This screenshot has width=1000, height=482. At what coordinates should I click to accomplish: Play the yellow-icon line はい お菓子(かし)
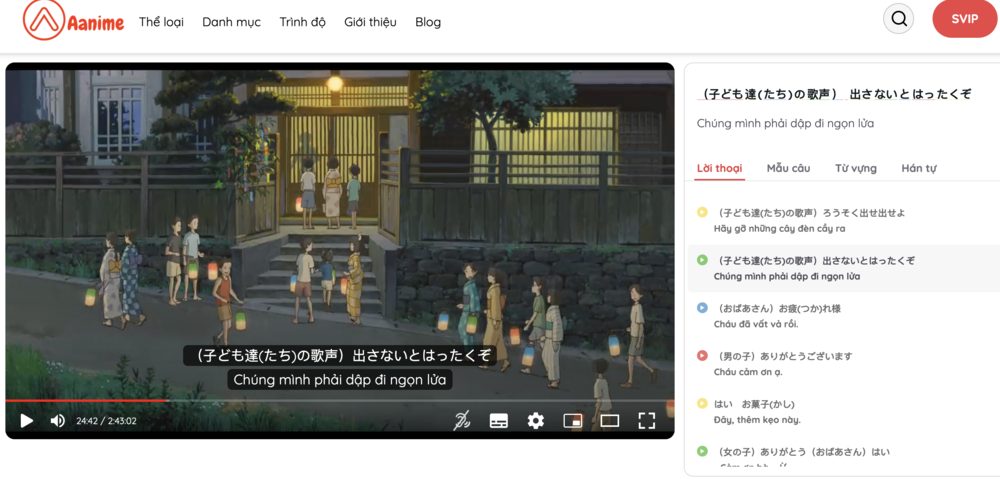702,404
